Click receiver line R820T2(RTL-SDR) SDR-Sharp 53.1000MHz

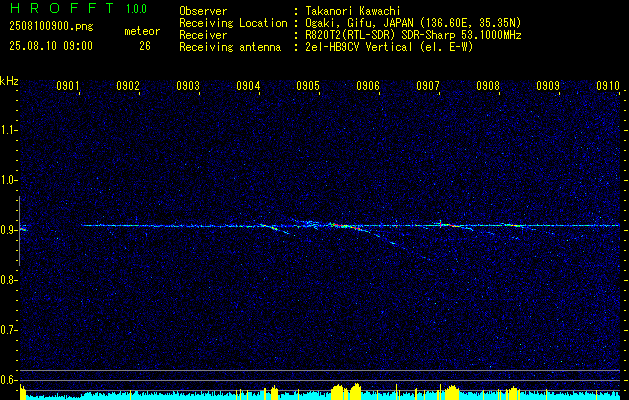click(x=413, y=35)
